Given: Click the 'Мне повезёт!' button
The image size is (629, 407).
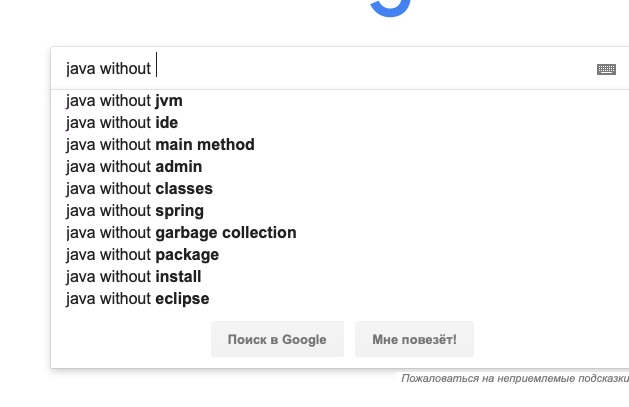Looking at the screenshot, I should click(414, 339).
